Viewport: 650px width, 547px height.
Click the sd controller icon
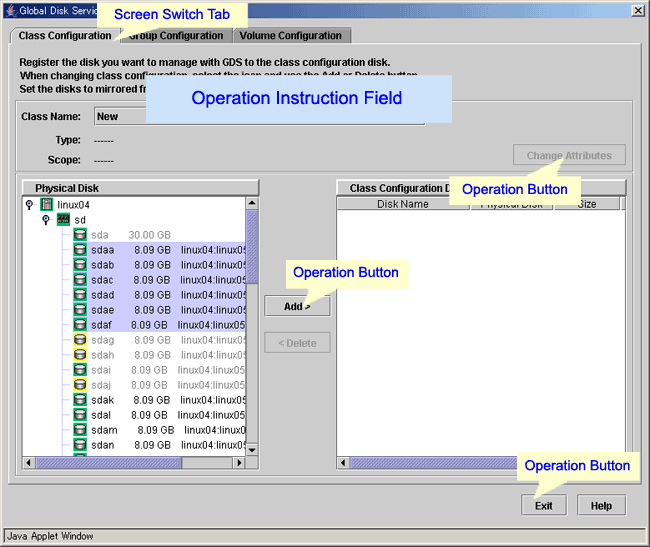pyautogui.click(x=63, y=220)
